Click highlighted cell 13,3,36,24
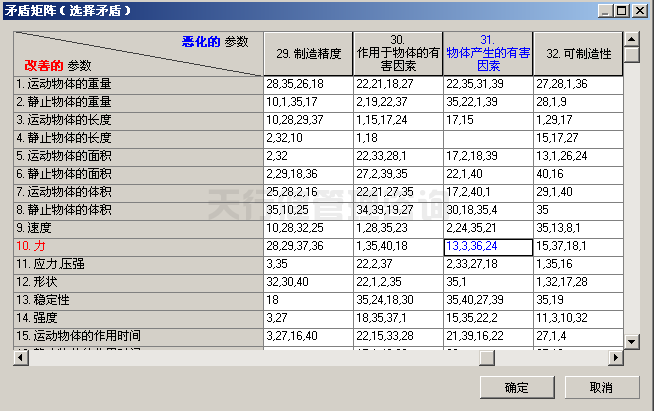Viewport: 654px width, 411px height. pyautogui.click(x=488, y=246)
